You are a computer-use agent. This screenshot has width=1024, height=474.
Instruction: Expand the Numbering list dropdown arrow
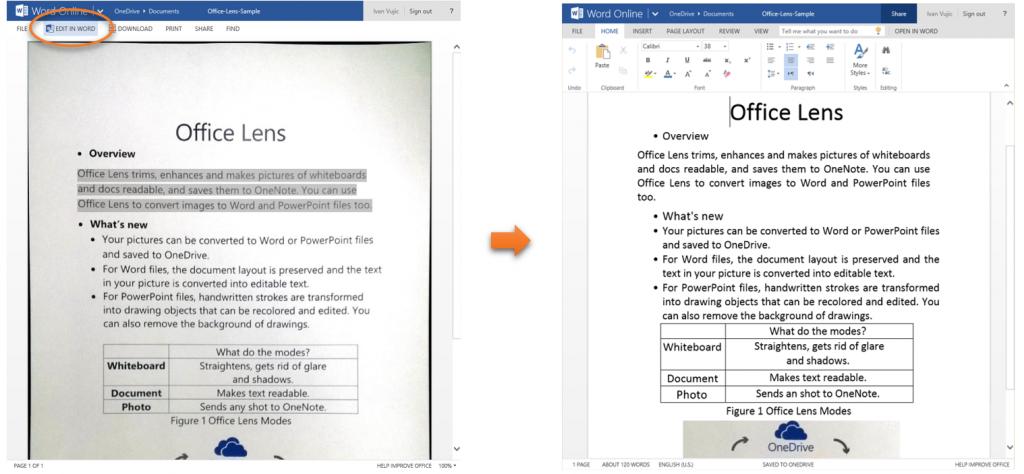[x=799, y=47]
